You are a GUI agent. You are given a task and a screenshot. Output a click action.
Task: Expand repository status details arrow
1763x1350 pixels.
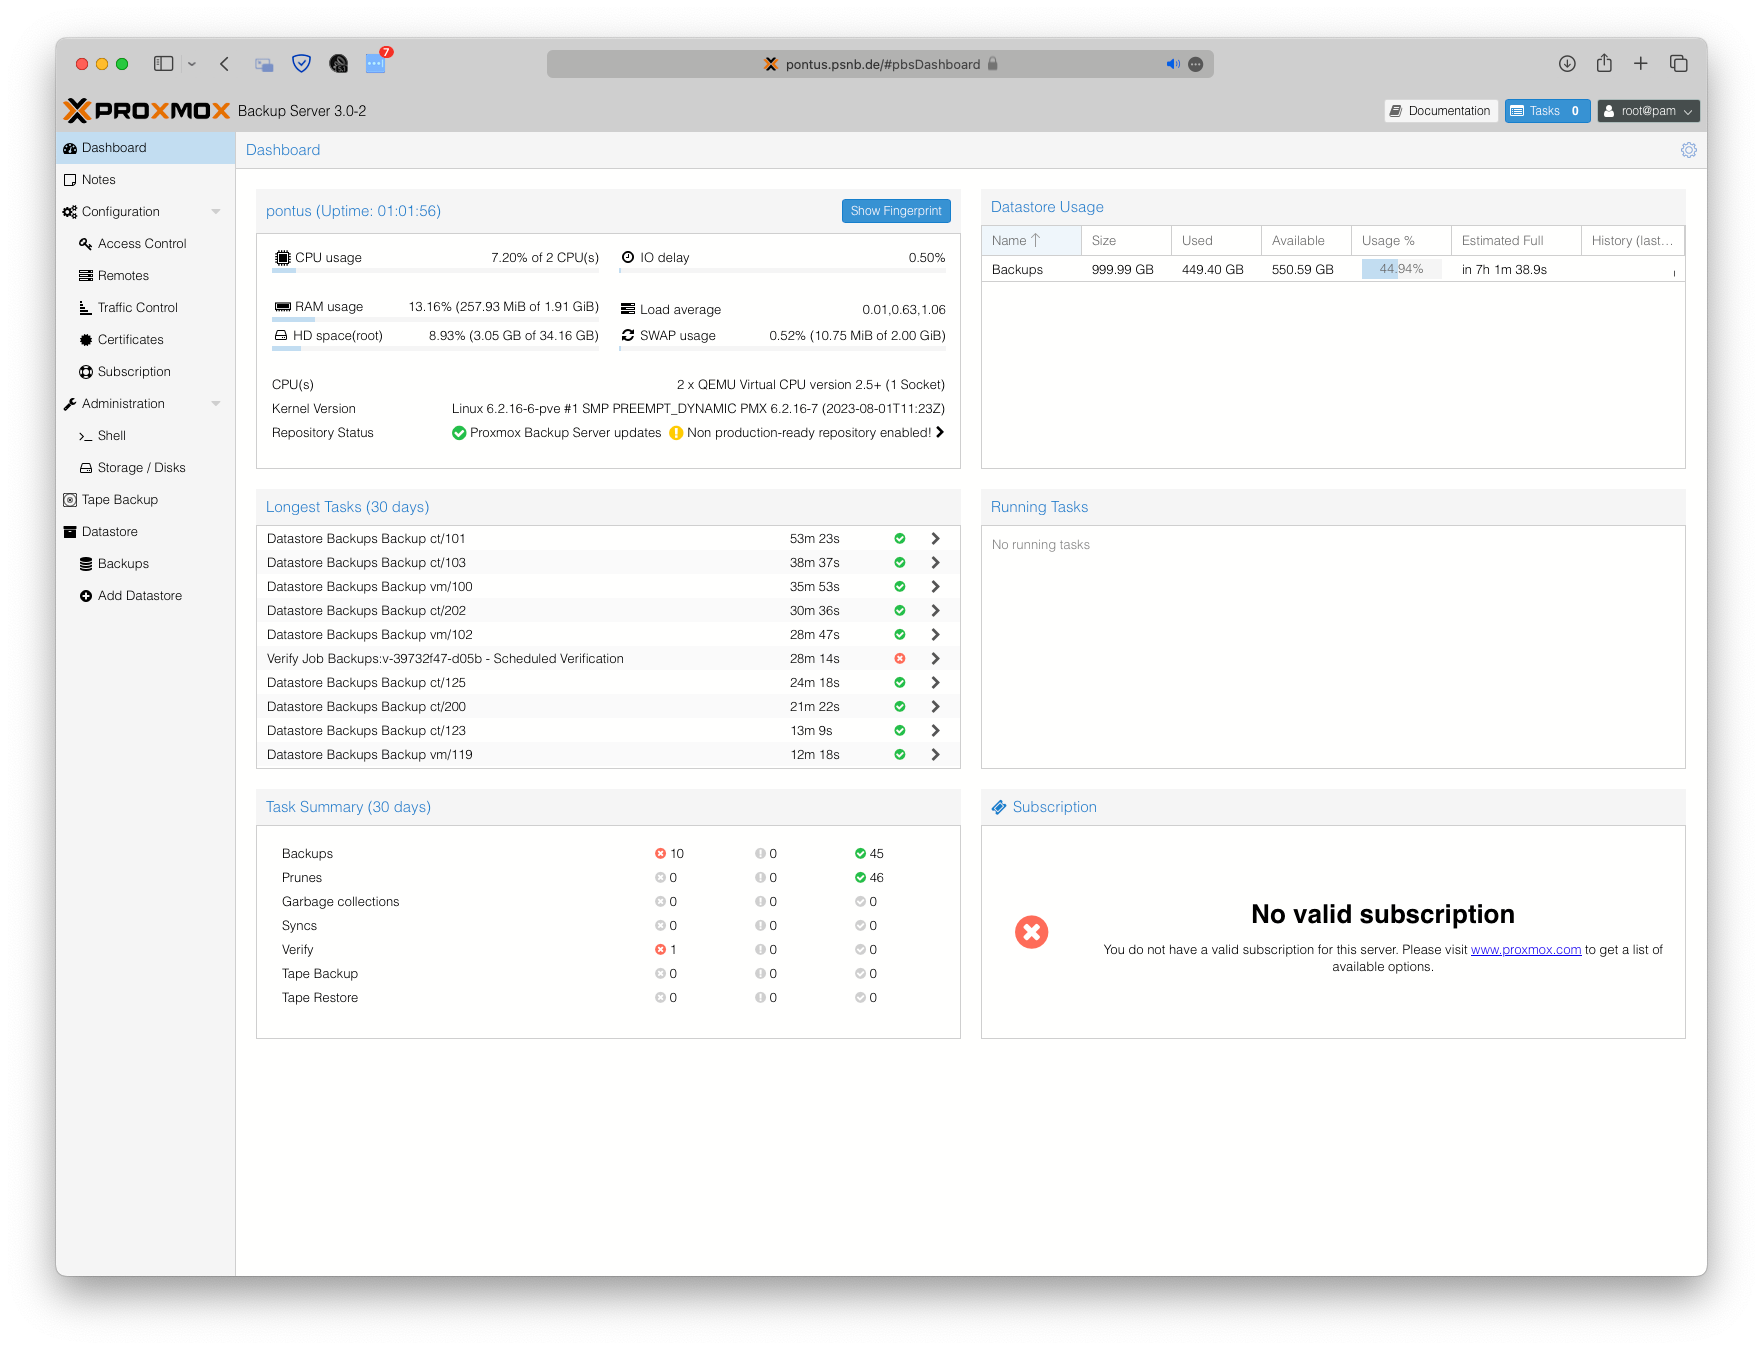coord(940,432)
